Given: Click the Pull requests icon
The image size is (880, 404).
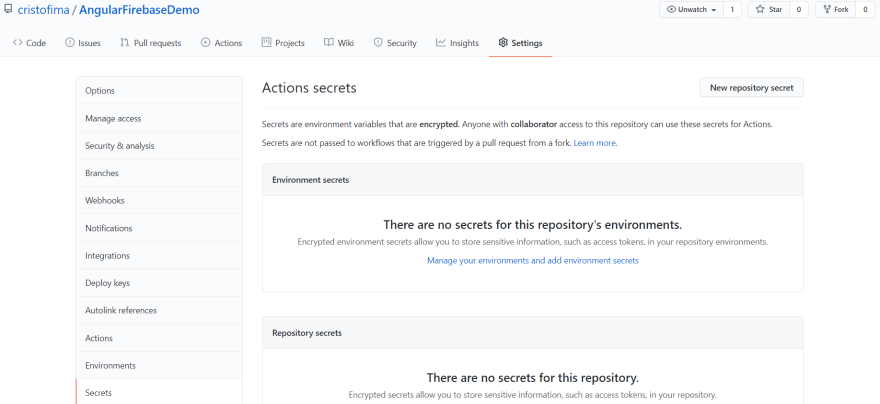Looking at the screenshot, I should [x=124, y=43].
